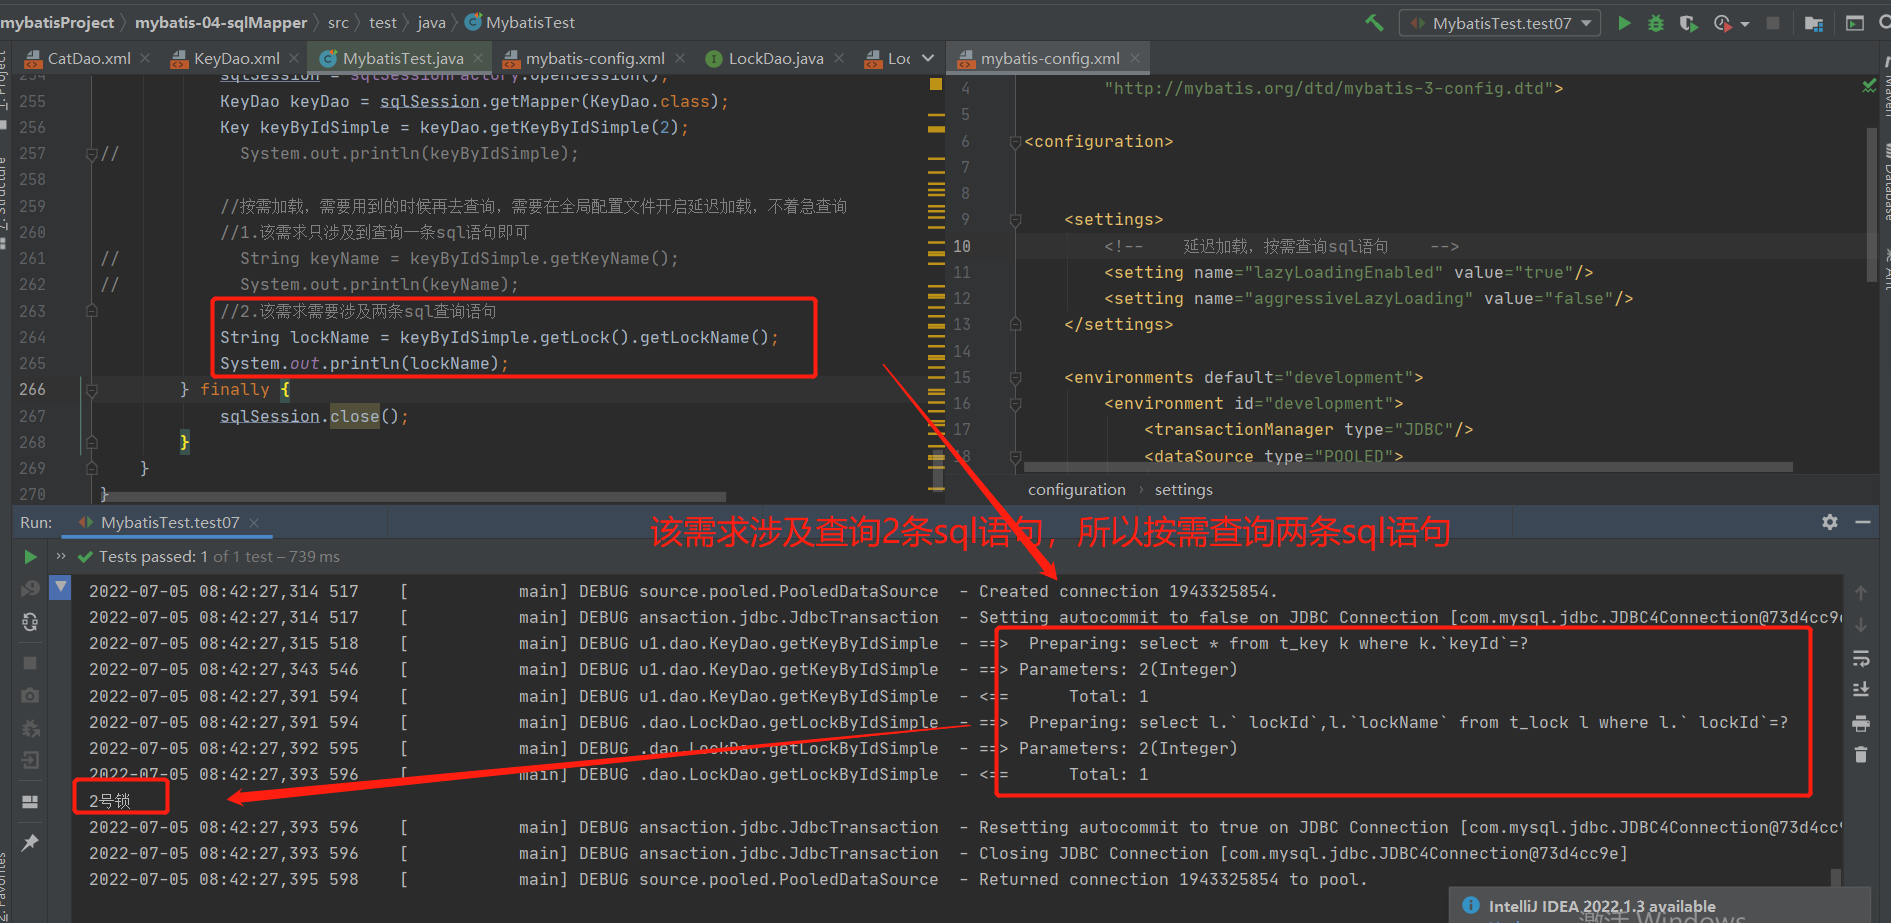Click the Rerun Failed Tests icon

(x=30, y=589)
